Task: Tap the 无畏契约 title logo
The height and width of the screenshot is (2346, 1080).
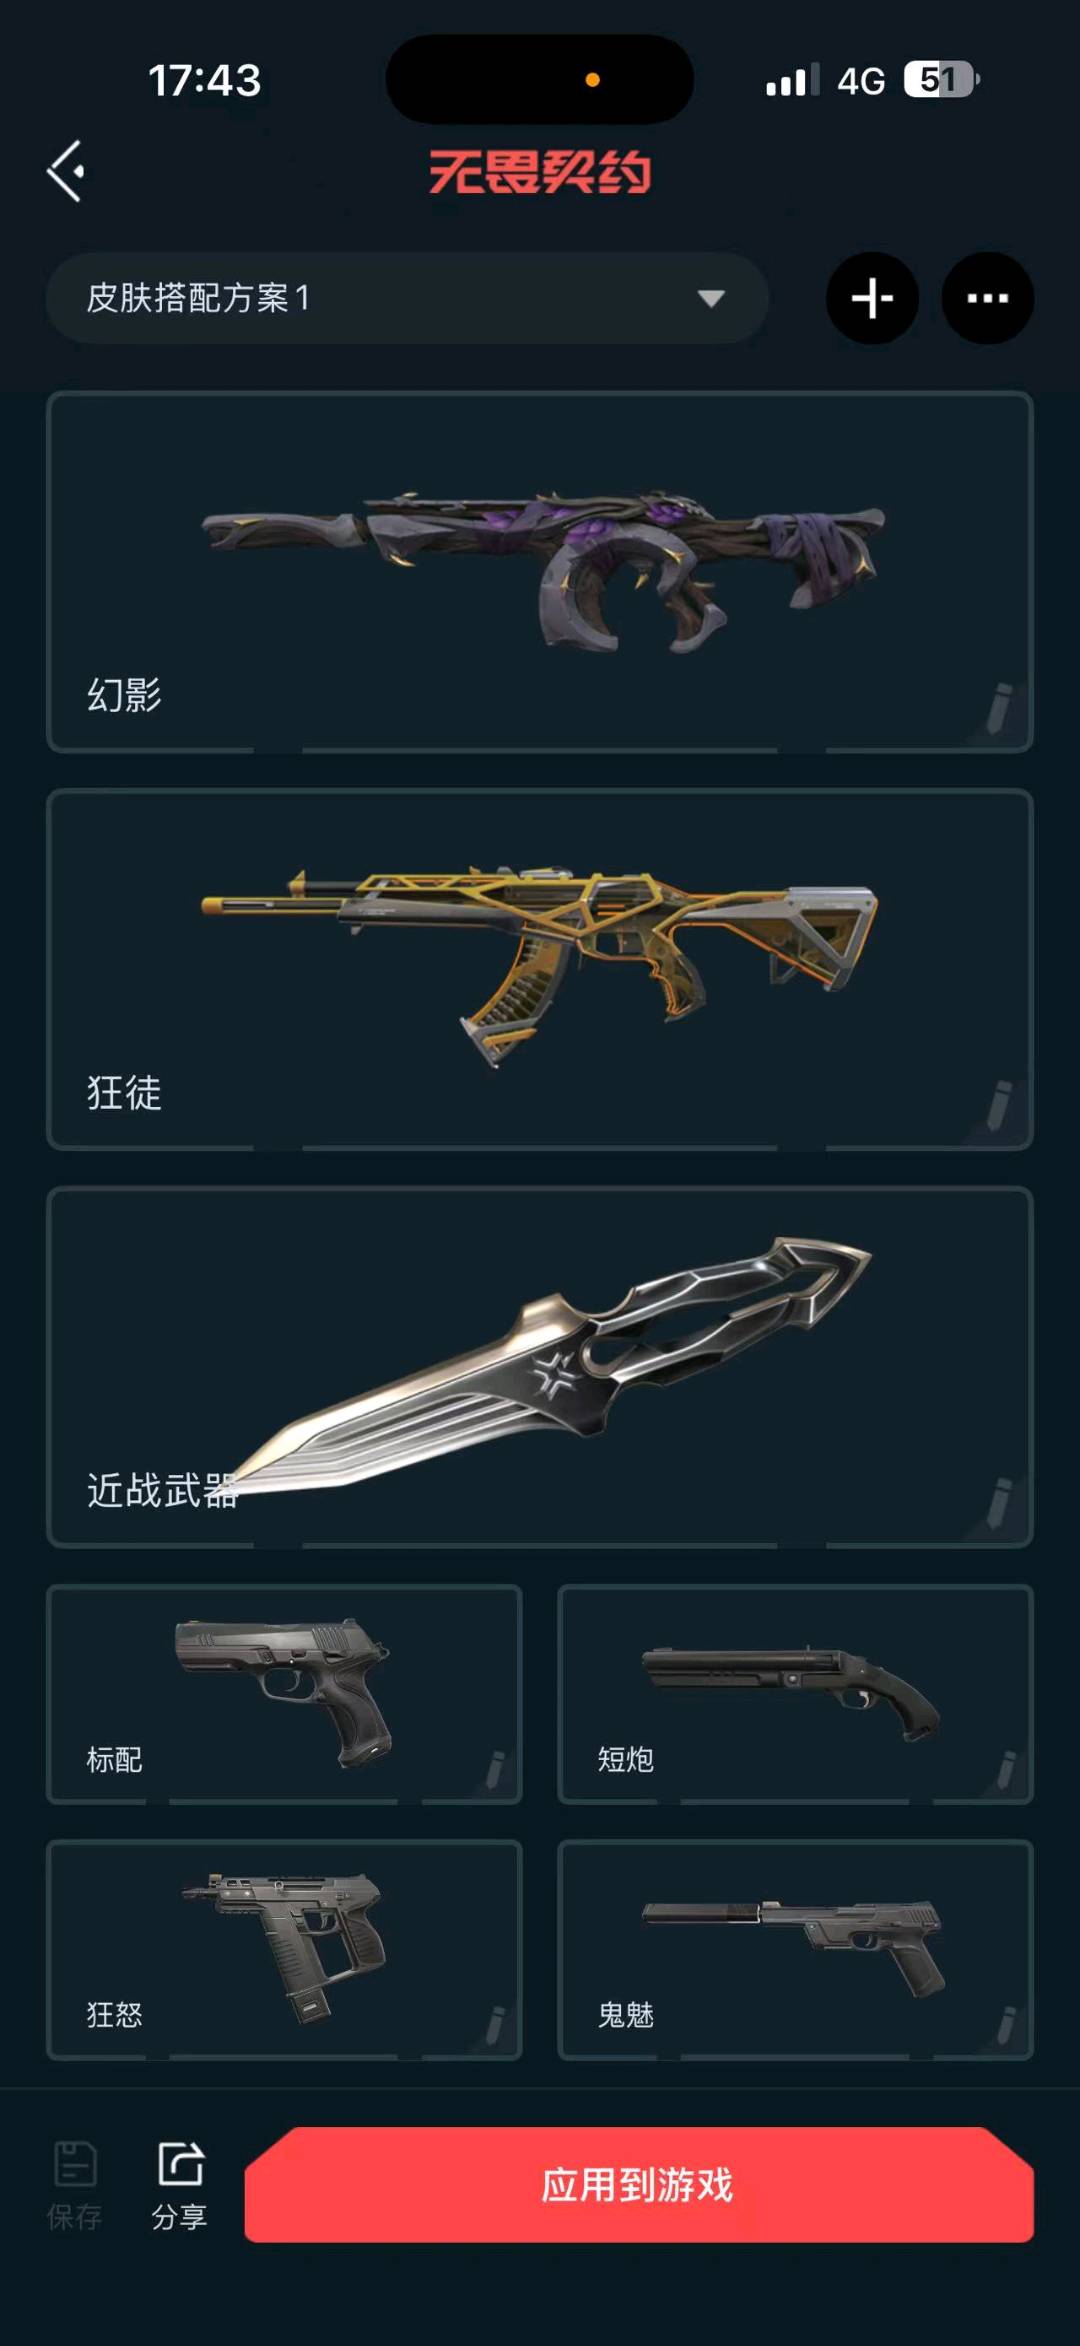Action: pos(540,172)
